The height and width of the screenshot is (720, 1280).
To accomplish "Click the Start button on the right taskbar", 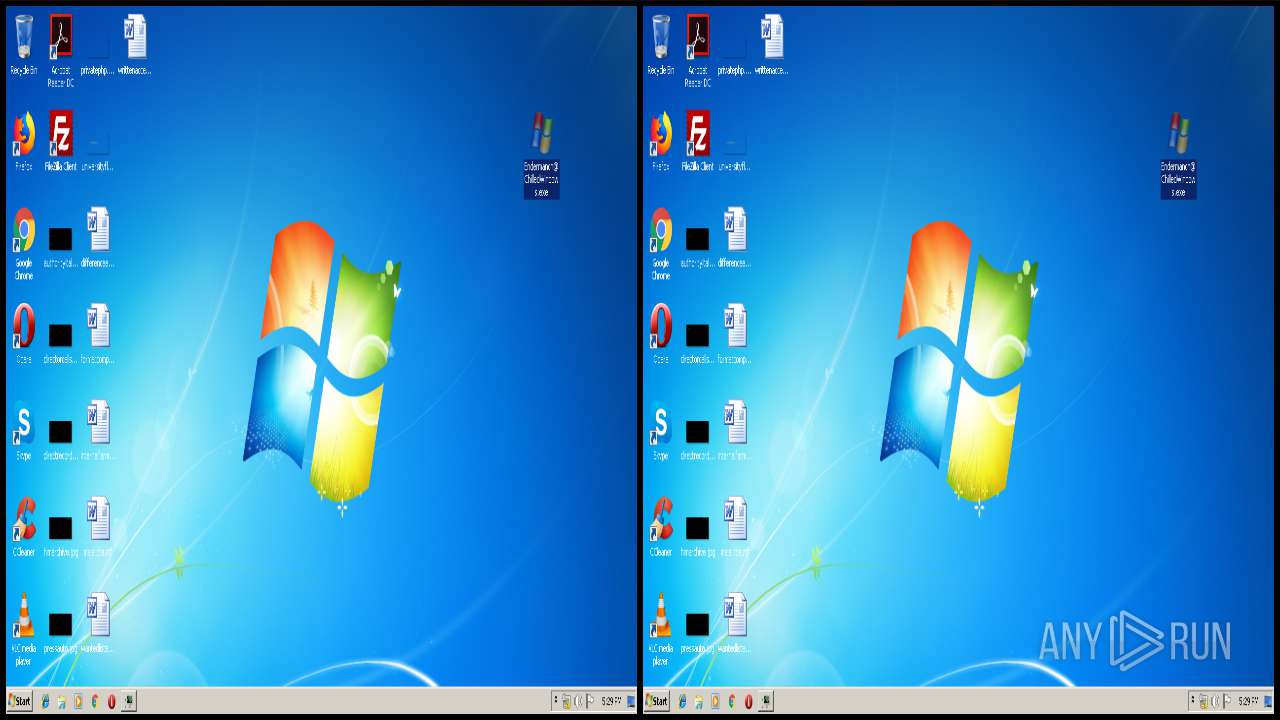I will pyautogui.click(x=657, y=701).
